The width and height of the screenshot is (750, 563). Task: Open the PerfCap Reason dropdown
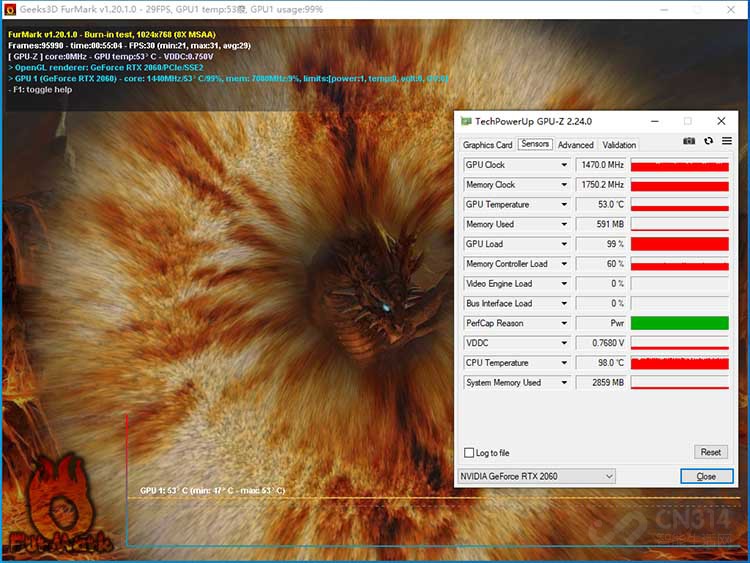564,323
